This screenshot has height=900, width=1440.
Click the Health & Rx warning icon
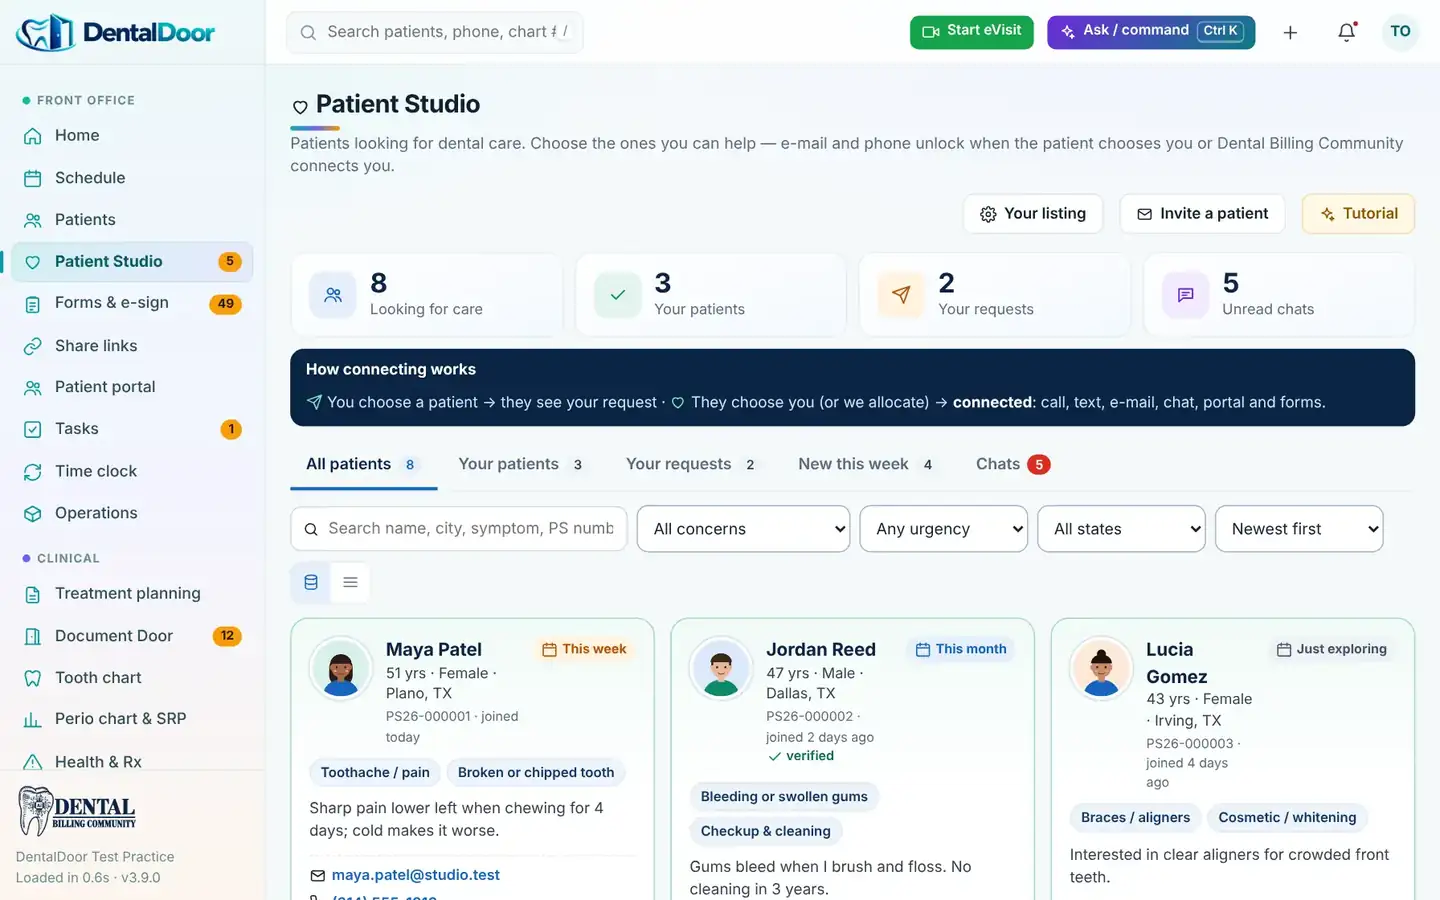pyautogui.click(x=33, y=762)
